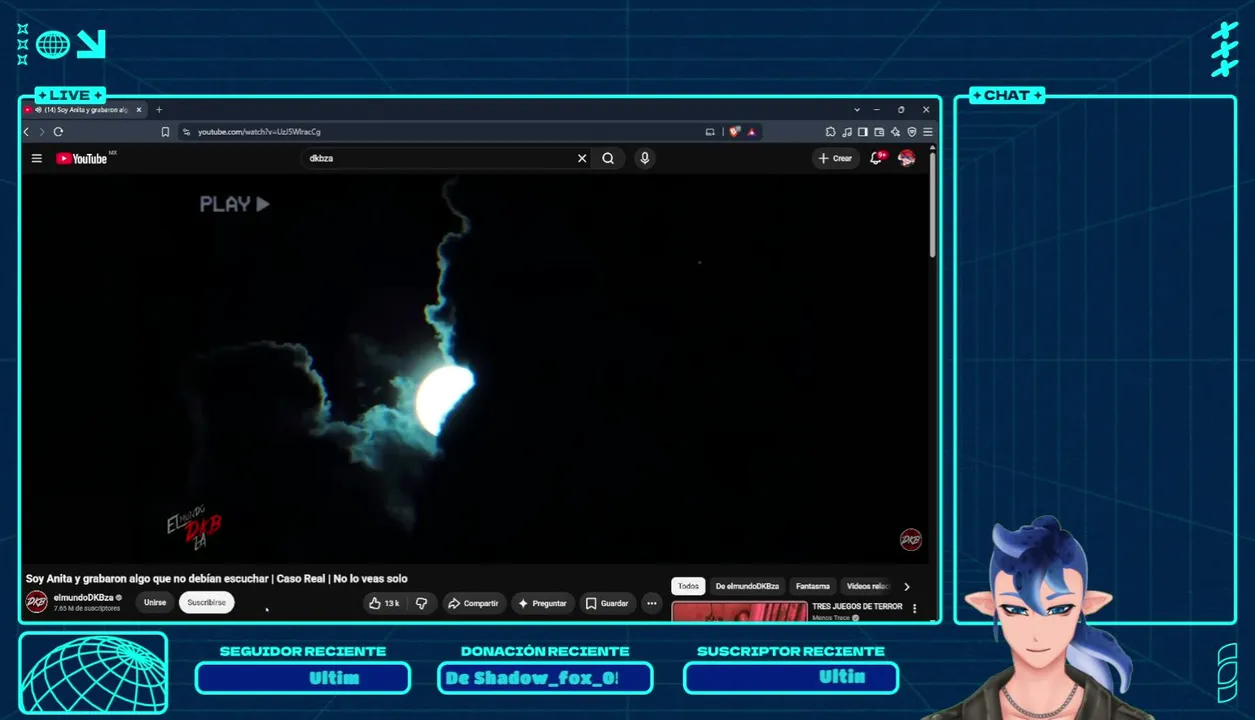
Task: Click inside the dkbza search field
Action: pos(438,158)
